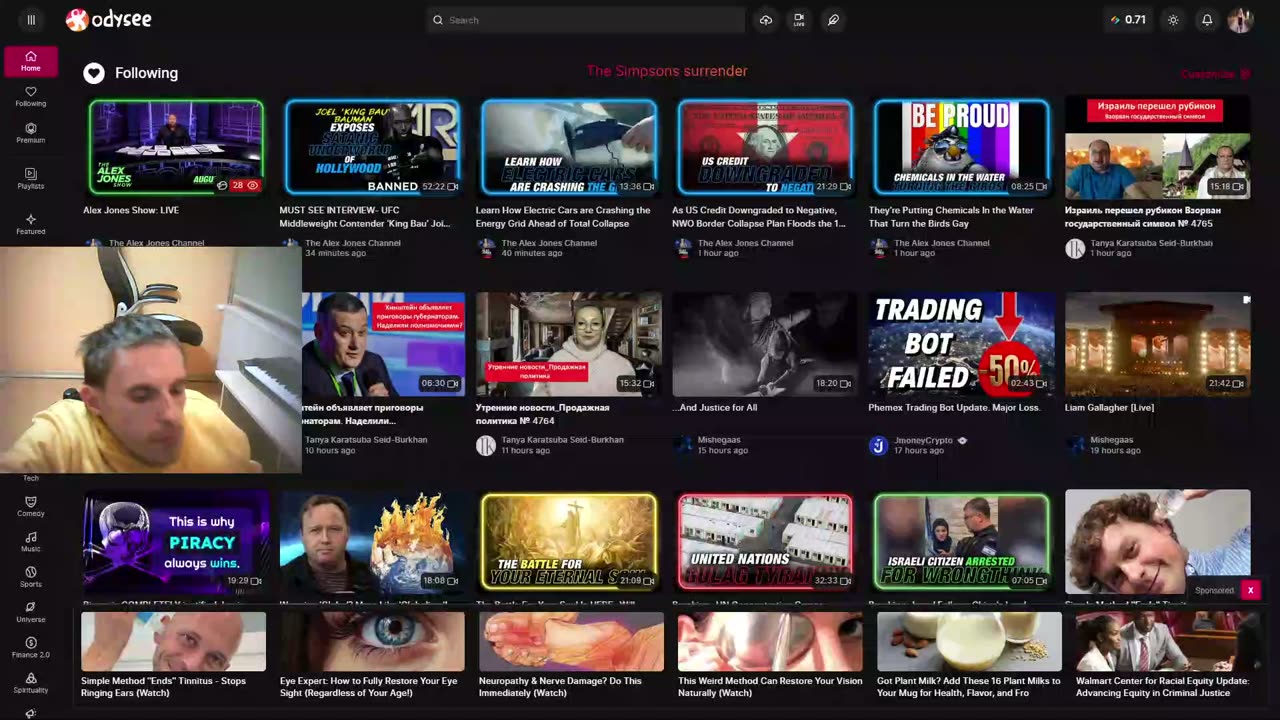
Task: Collapse the sidebar with the menu icon
Action: (x=31, y=20)
